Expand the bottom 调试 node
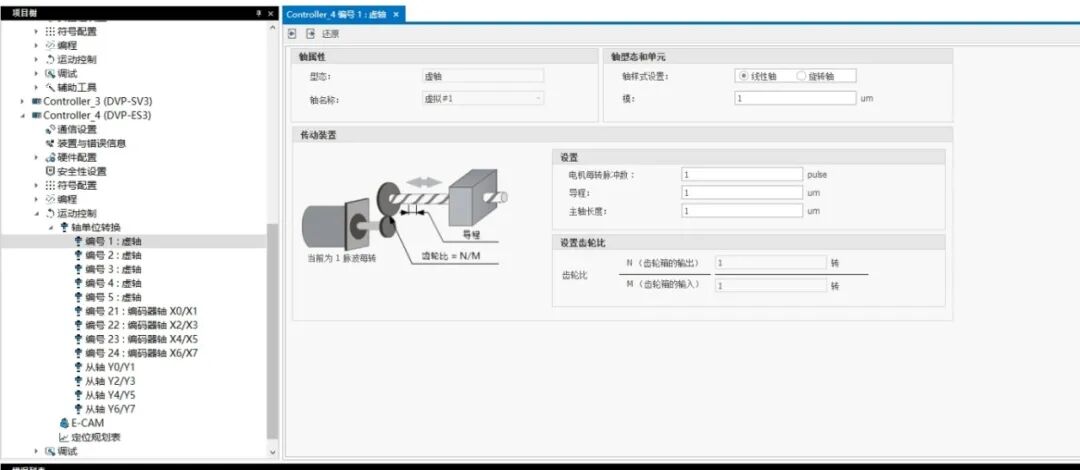Viewport: 1080px width, 470px height. click(x=37, y=451)
